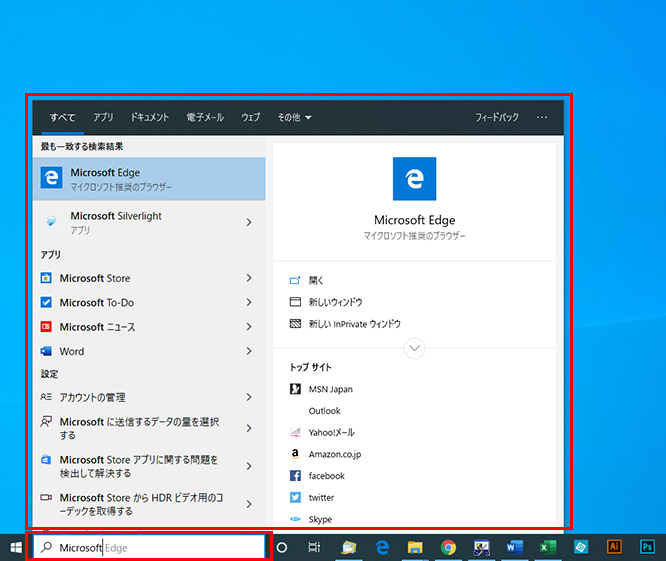Expand the その他 dropdown filter
The image size is (666, 561).
[294, 117]
